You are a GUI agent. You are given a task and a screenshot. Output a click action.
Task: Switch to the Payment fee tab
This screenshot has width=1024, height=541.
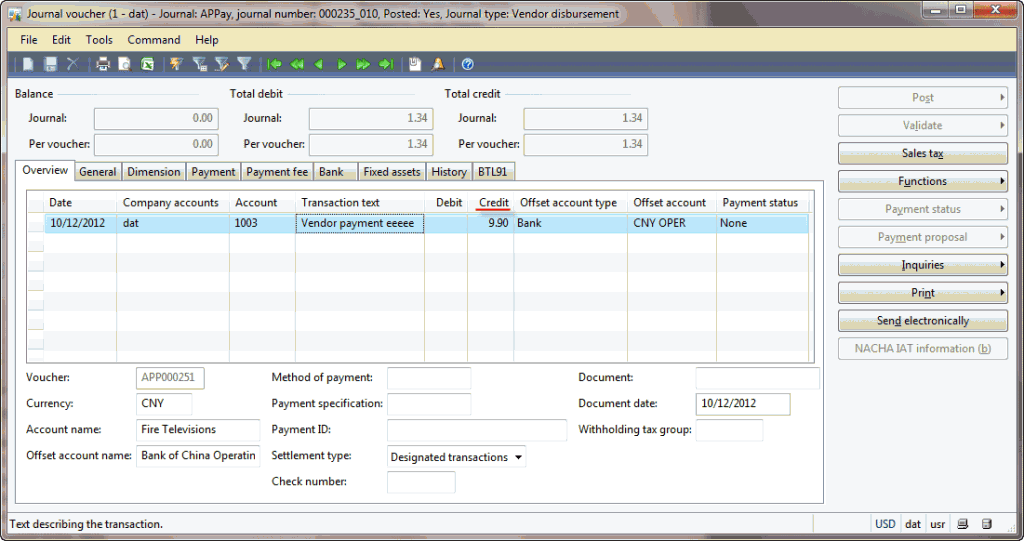[x=277, y=172]
